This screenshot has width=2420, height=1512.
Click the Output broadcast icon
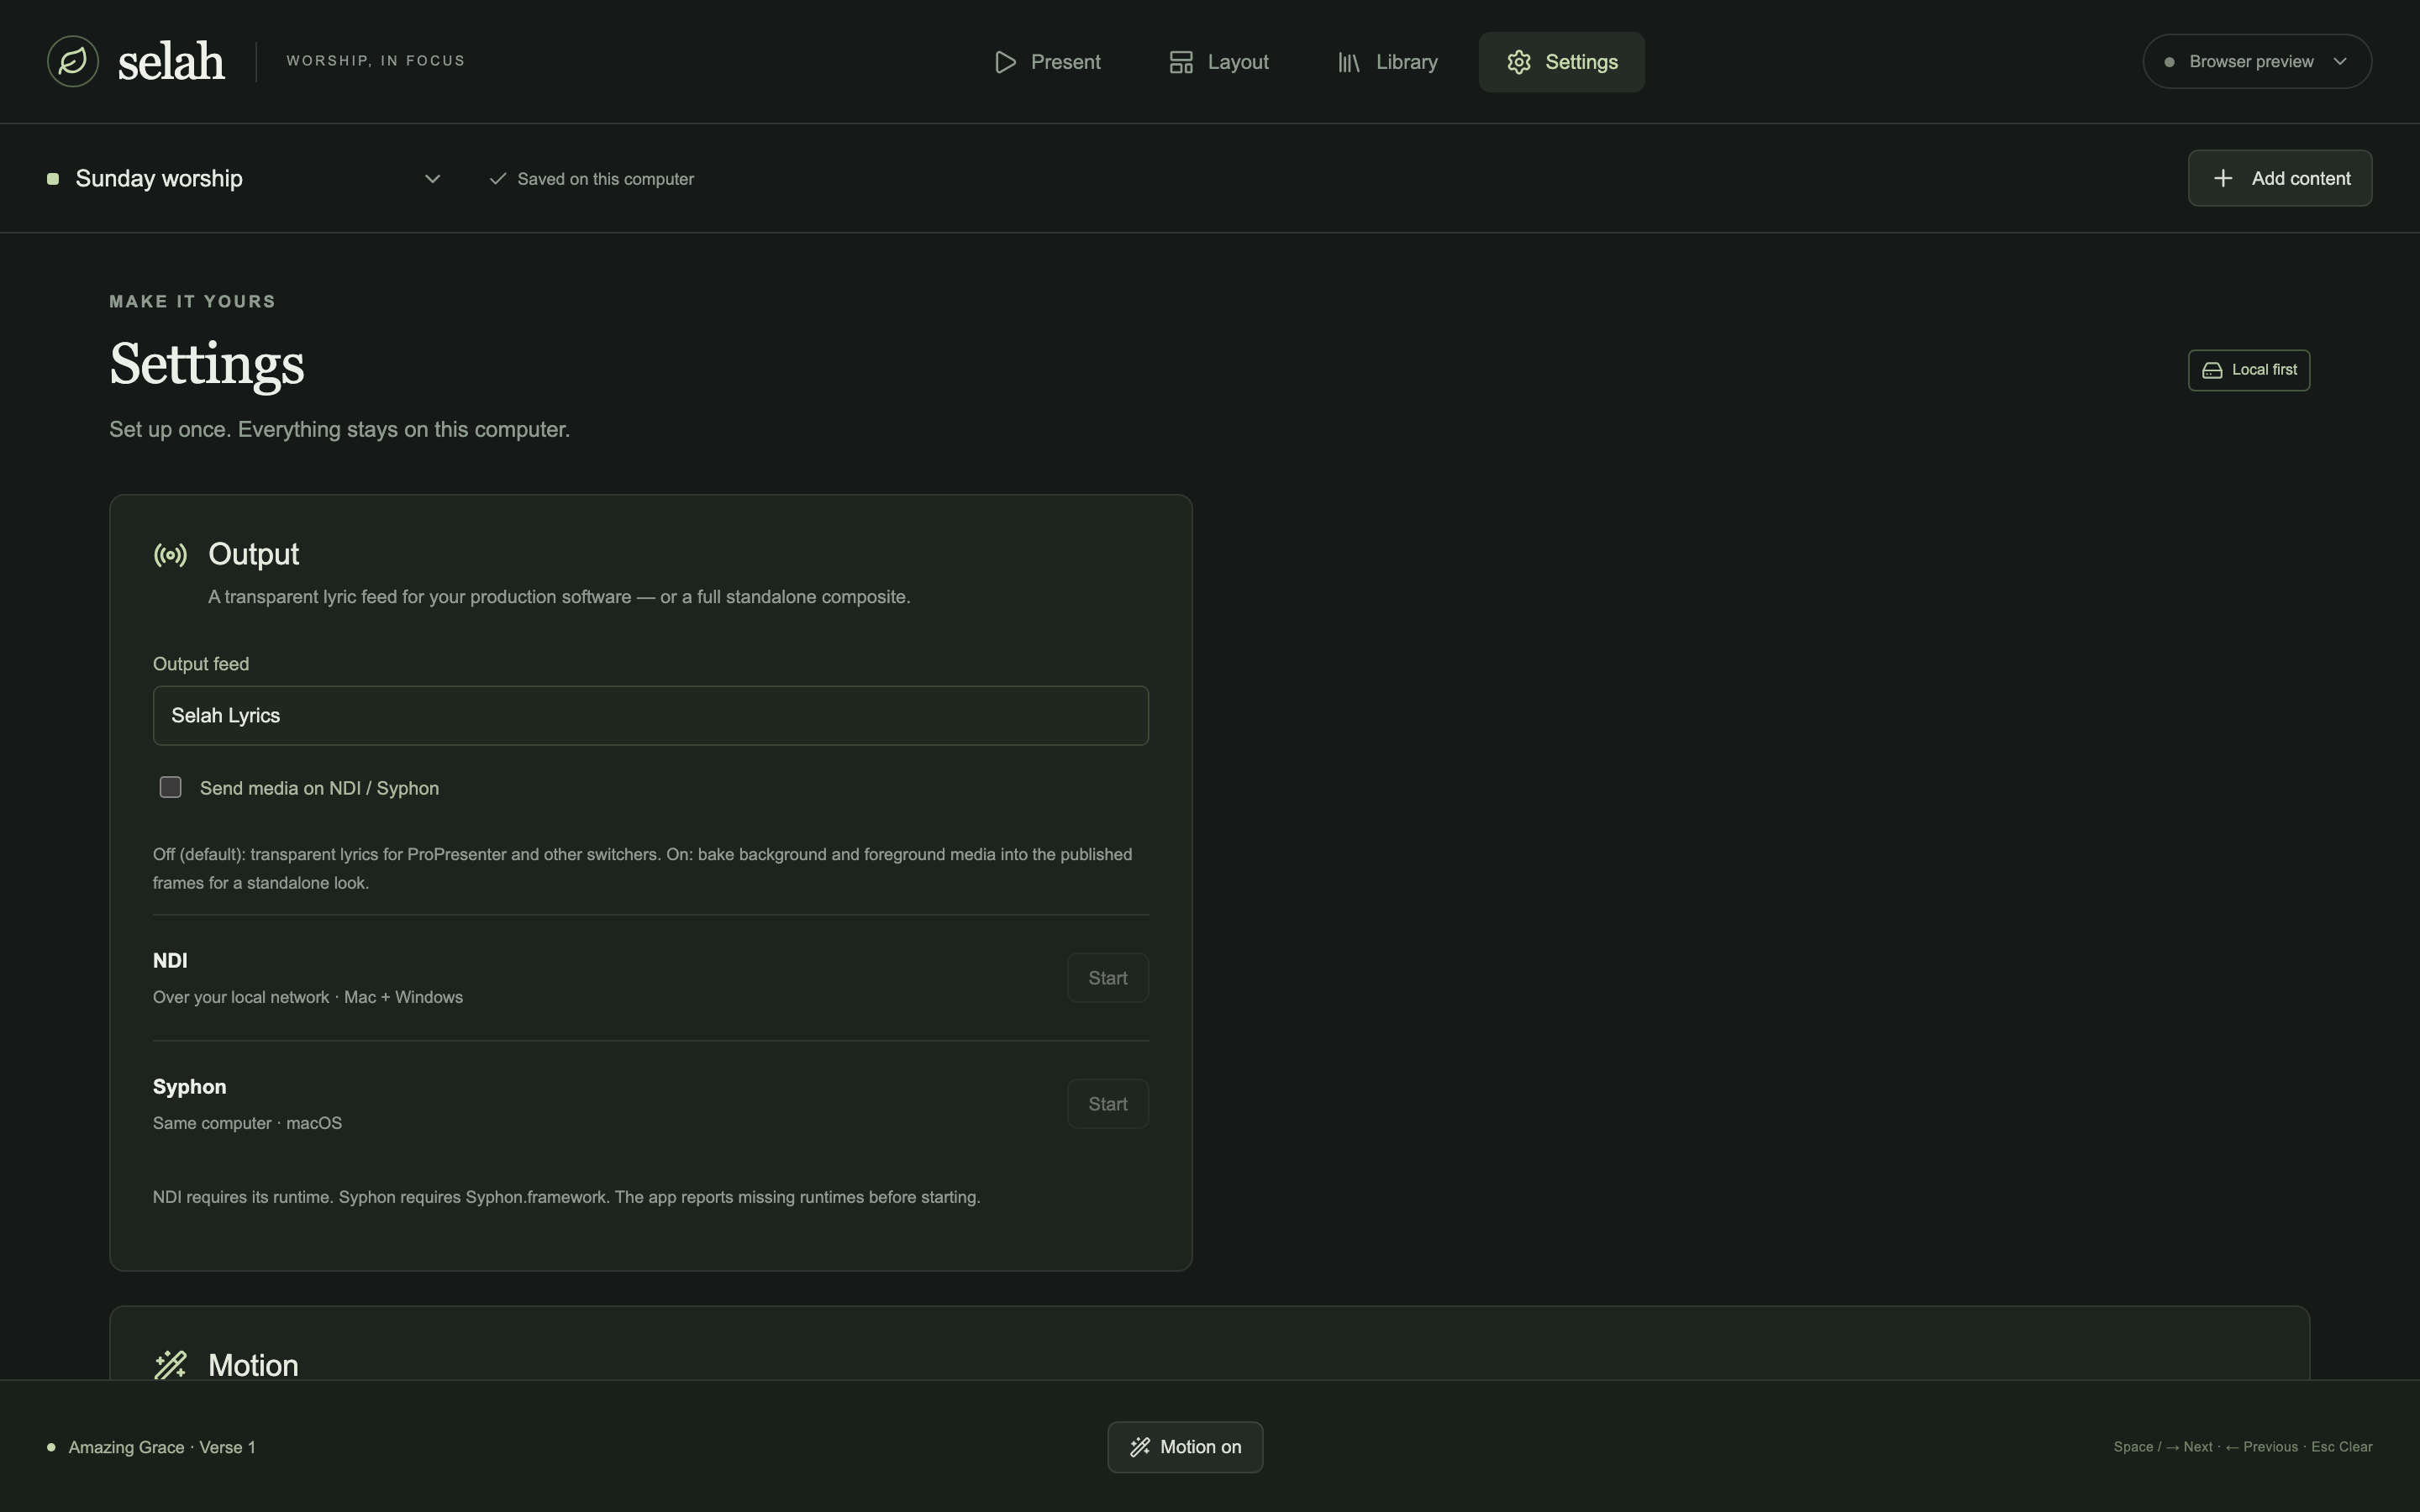(x=170, y=555)
